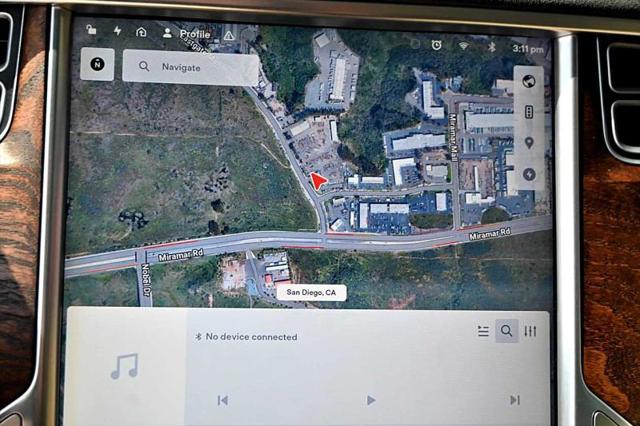Tap the 3:11 pm clock
The width and height of the screenshot is (640, 426).
tap(528, 49)
